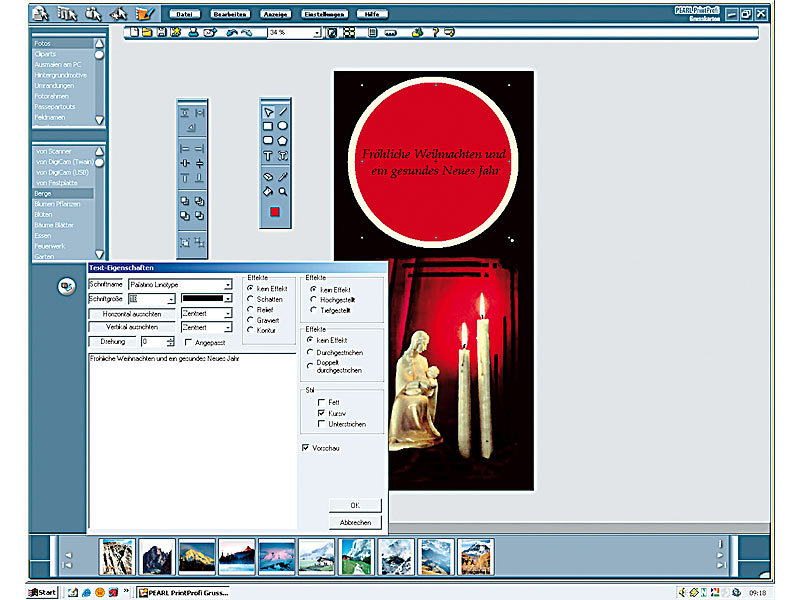
Task: Select the arrow pointer tool
Action: pyautogui.click(x=268, y=112)
